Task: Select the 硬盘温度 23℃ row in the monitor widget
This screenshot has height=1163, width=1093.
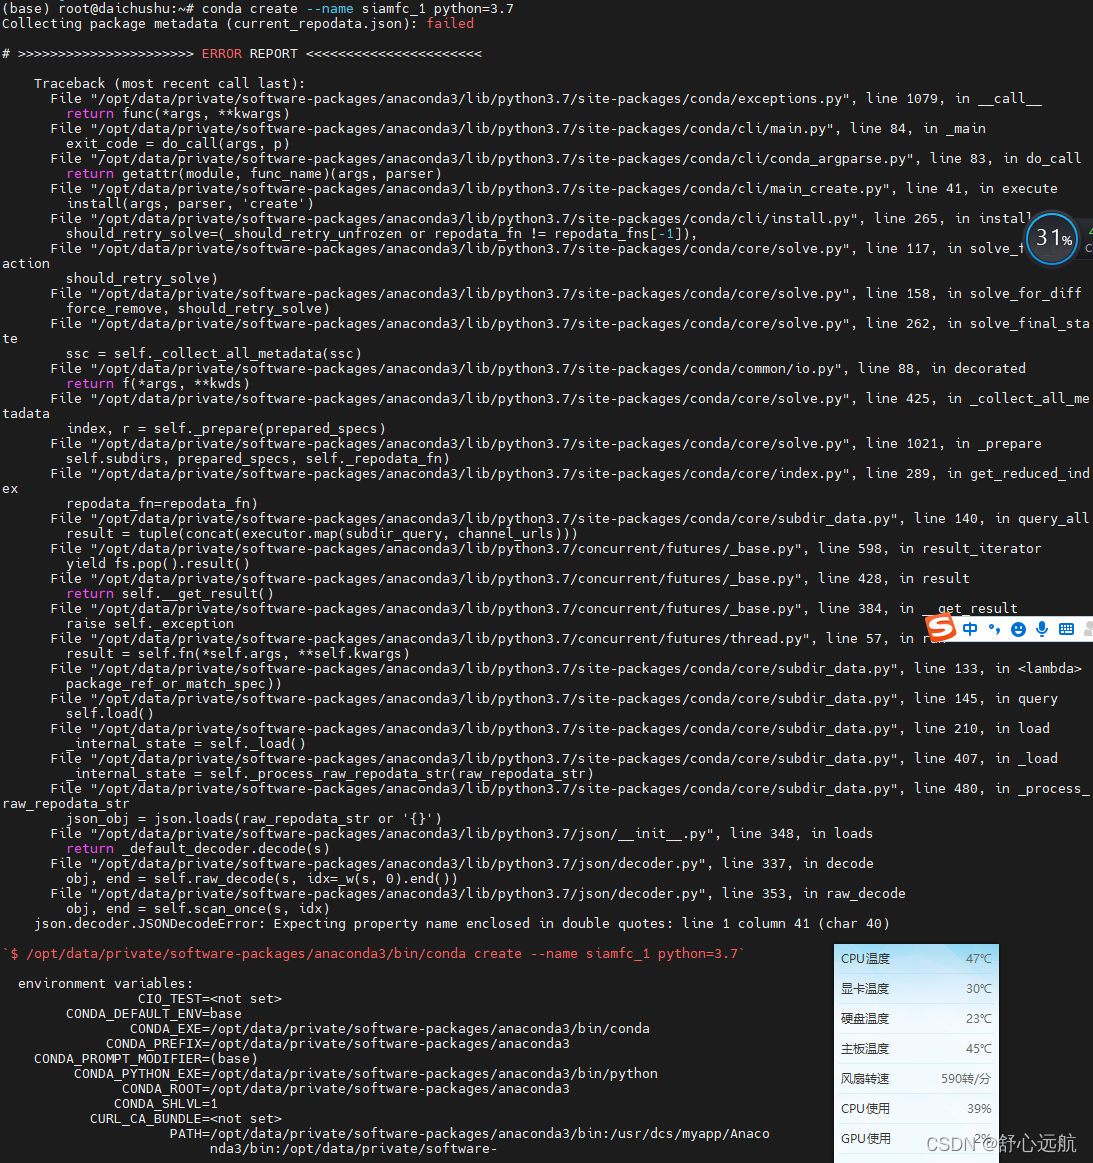Action: 916,1018
